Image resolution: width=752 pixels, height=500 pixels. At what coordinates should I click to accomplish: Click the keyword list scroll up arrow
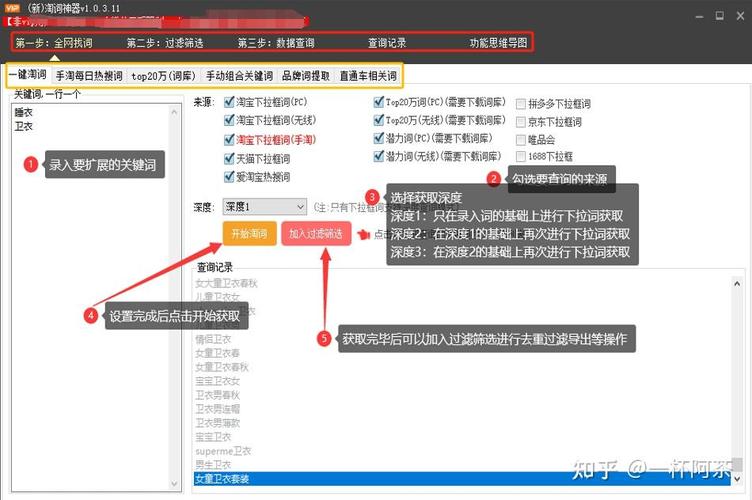tap(174, 112)
